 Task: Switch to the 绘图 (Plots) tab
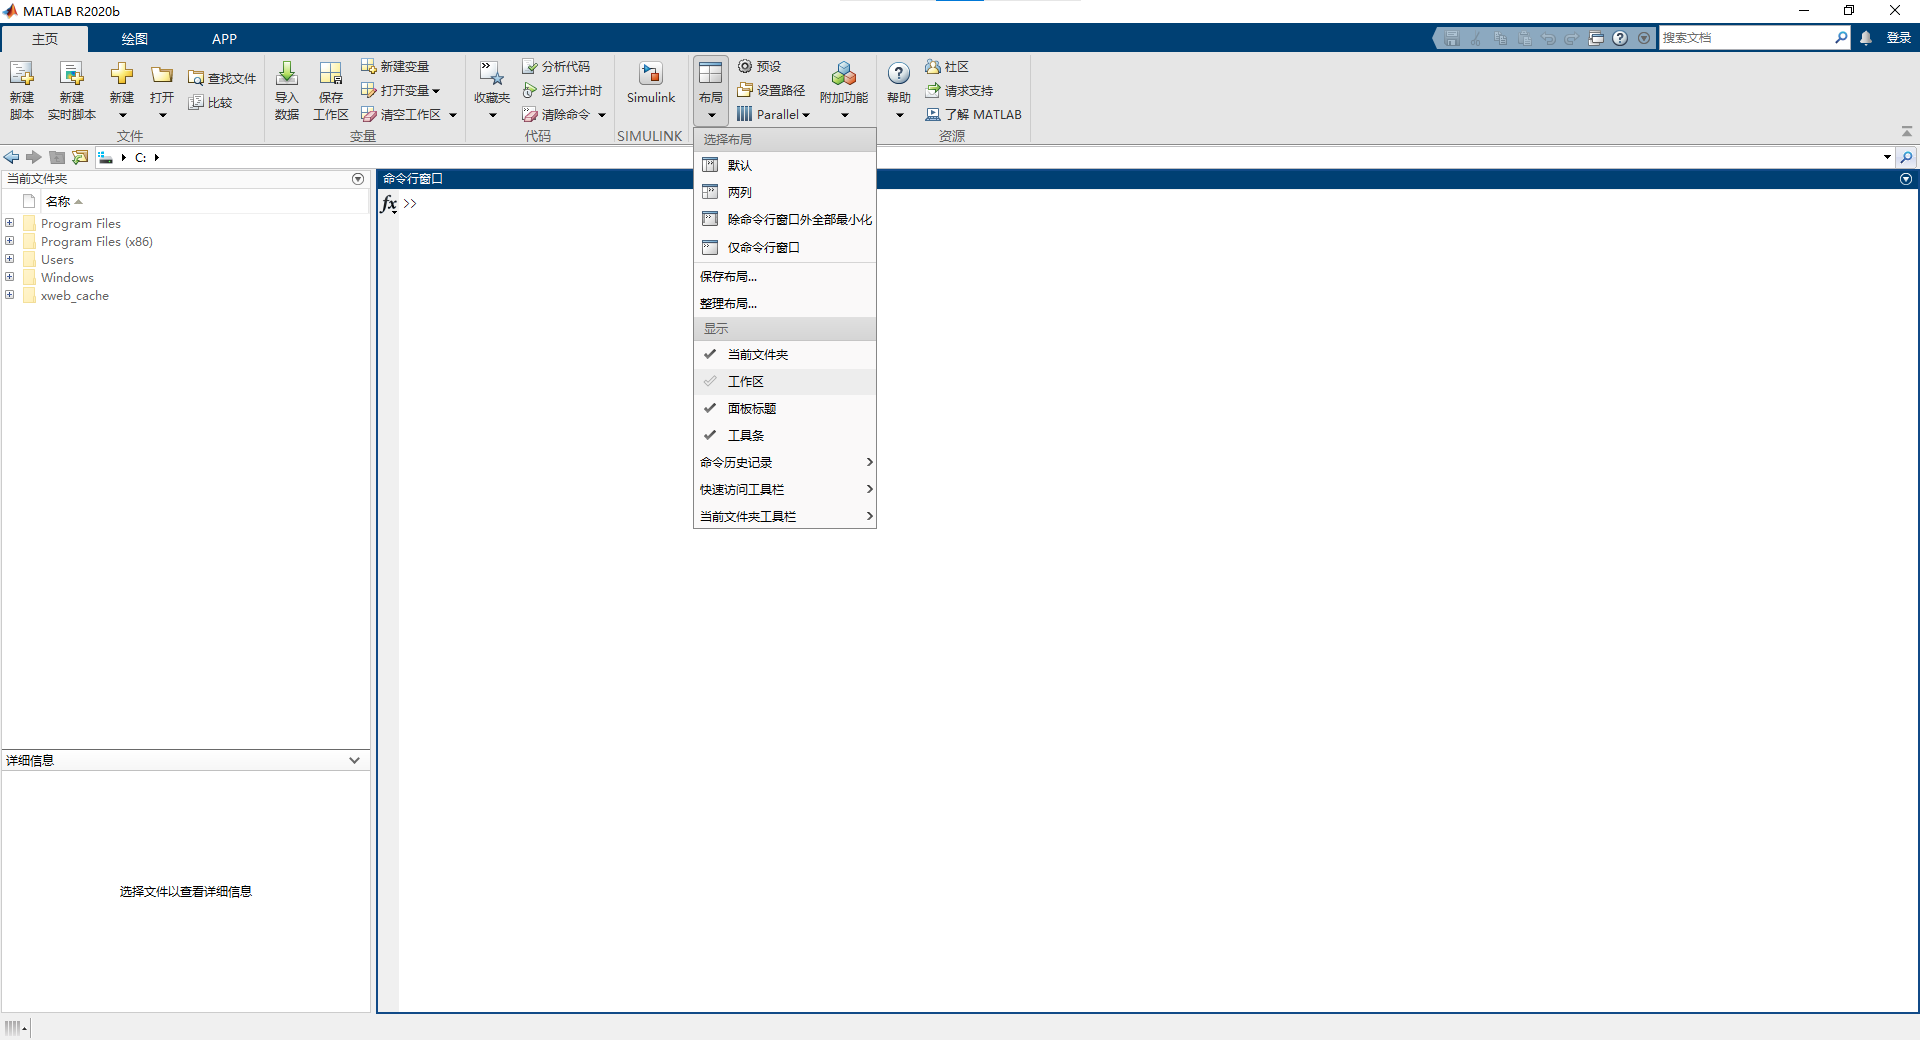pyautogui.click(x=135, y=38)
